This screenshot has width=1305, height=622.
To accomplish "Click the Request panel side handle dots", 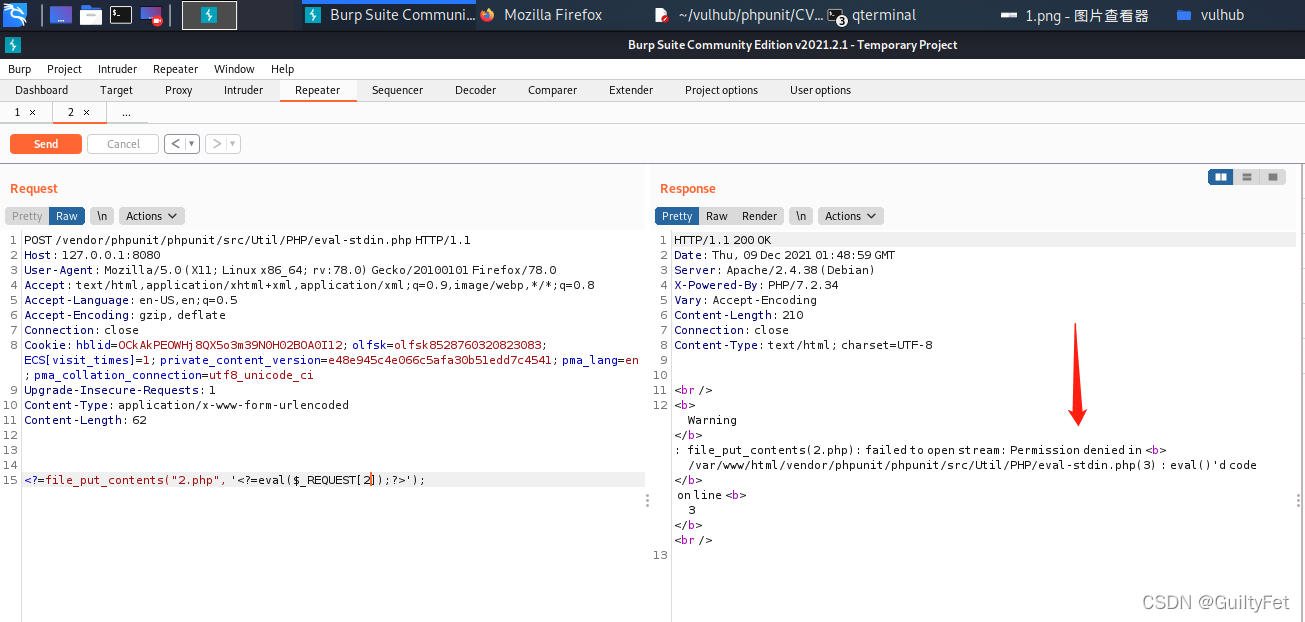I will pyautogui.click(x=648, y=500).
